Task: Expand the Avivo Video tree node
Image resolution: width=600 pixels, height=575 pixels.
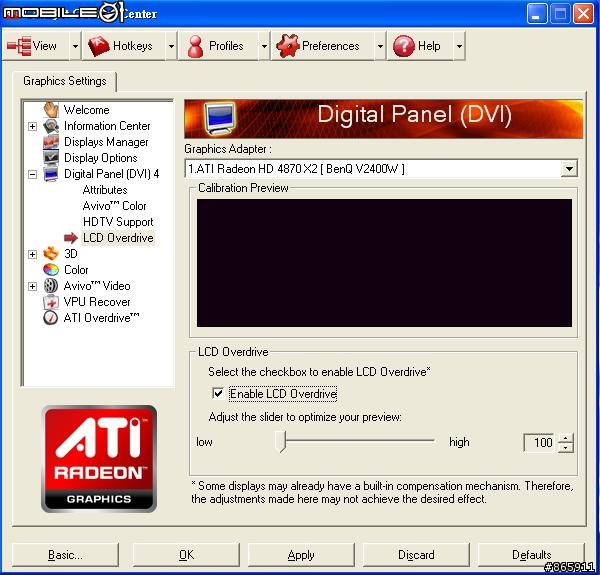Action: pyautogui.click(x=33, y=287)
